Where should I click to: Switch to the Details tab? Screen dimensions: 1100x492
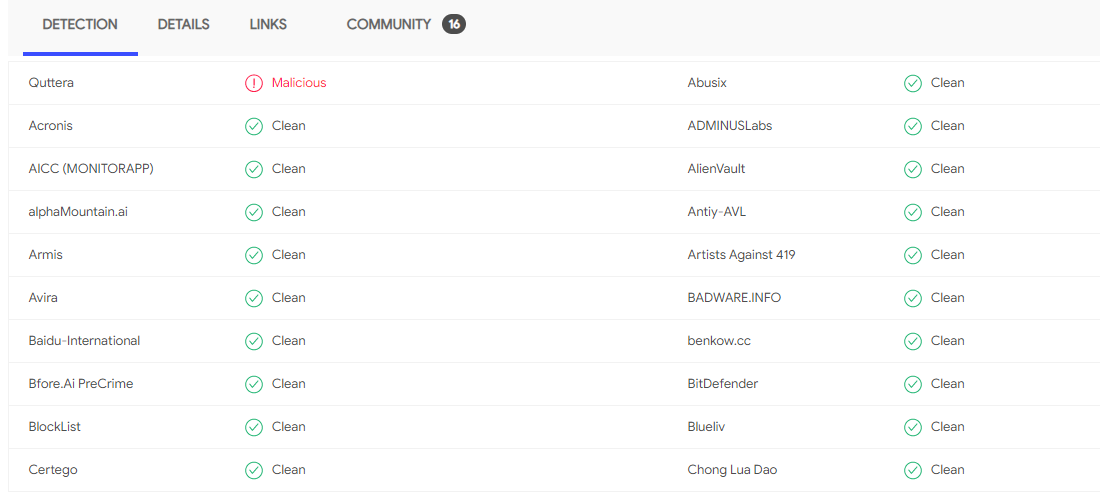(184, 25)
